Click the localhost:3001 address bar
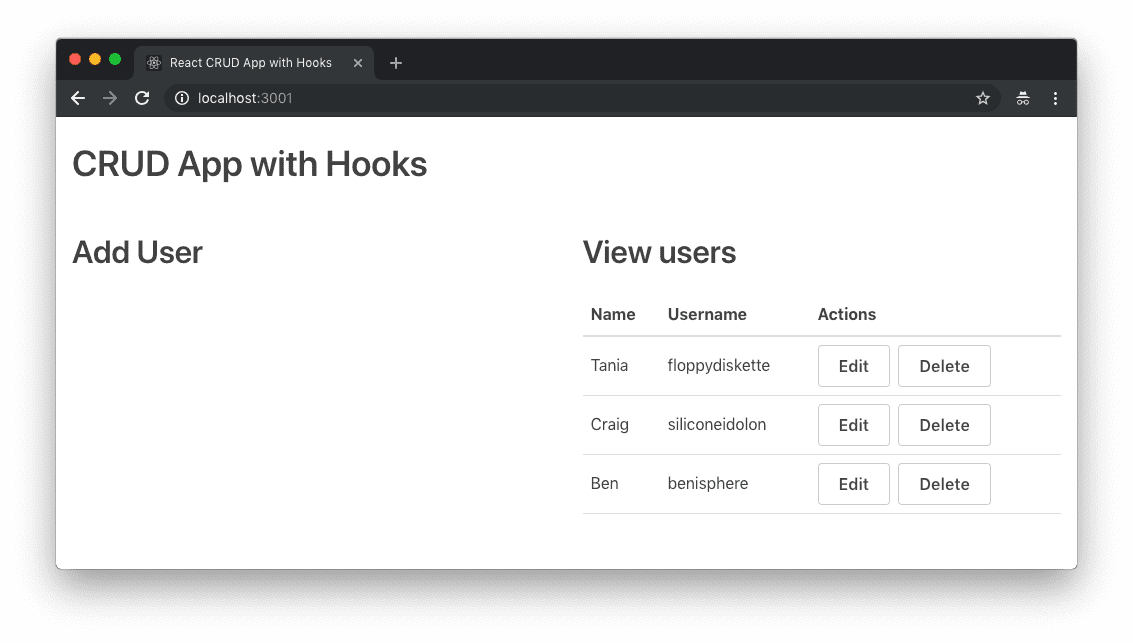The width and height of the screenshot is (1133, 643). tap(500, 98)
